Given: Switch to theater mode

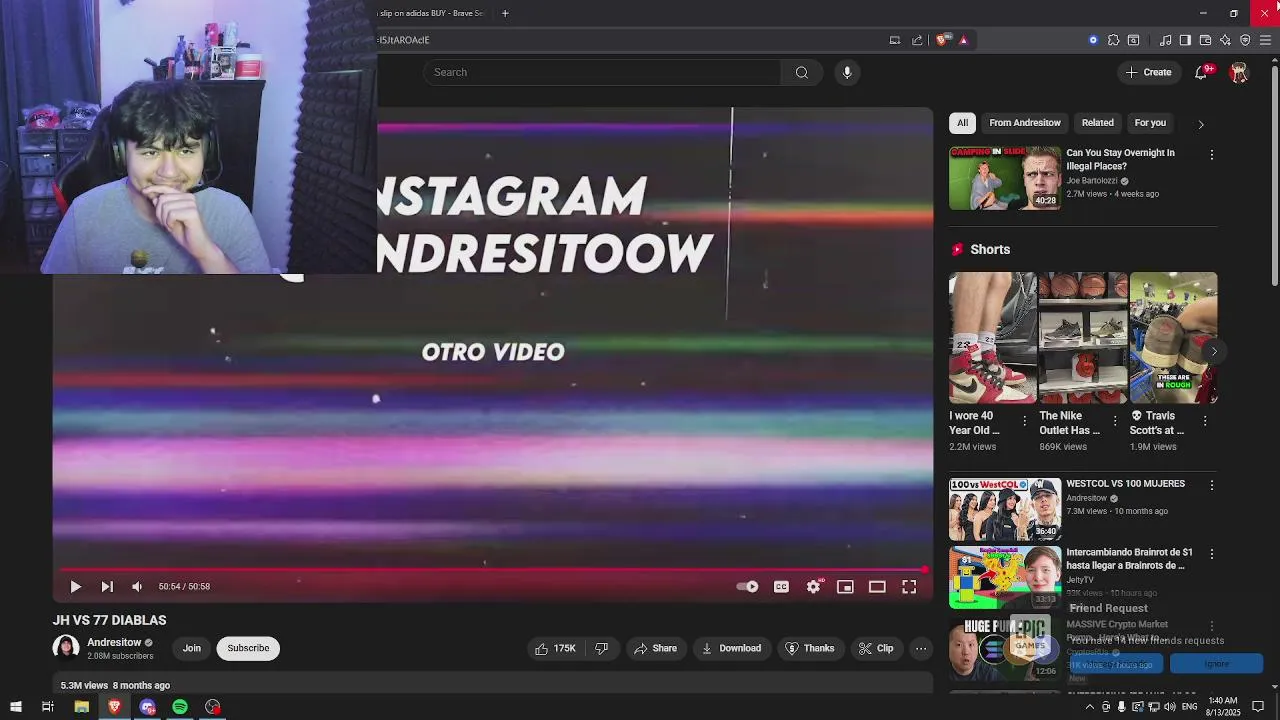Looking at the screenshot, I should tap(877, 587).
